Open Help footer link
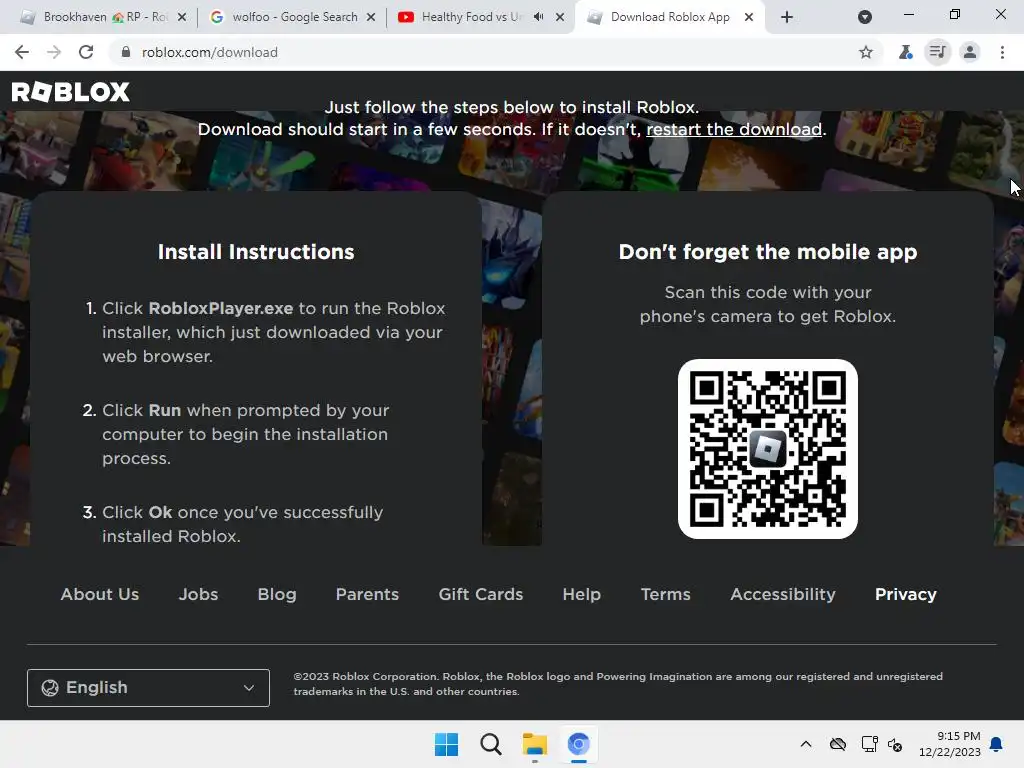This screenshot has width=1024, height=768. coord(581,594)
